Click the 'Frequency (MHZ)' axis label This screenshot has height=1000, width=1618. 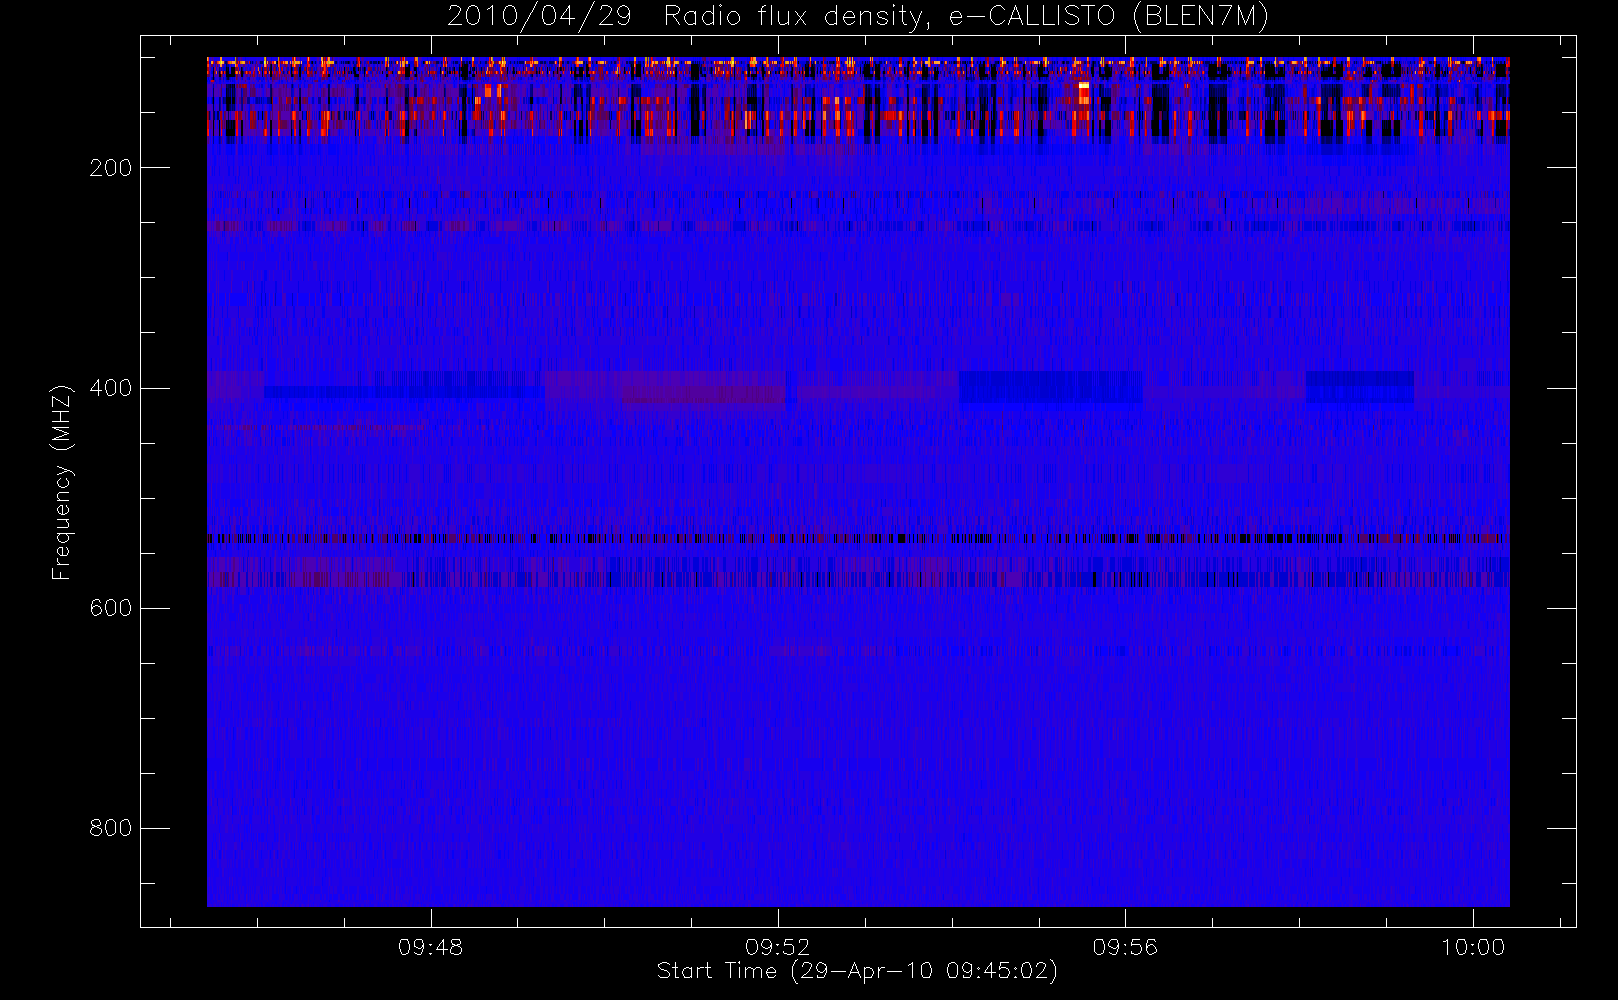pyautogui.click(x=61, y=482)
